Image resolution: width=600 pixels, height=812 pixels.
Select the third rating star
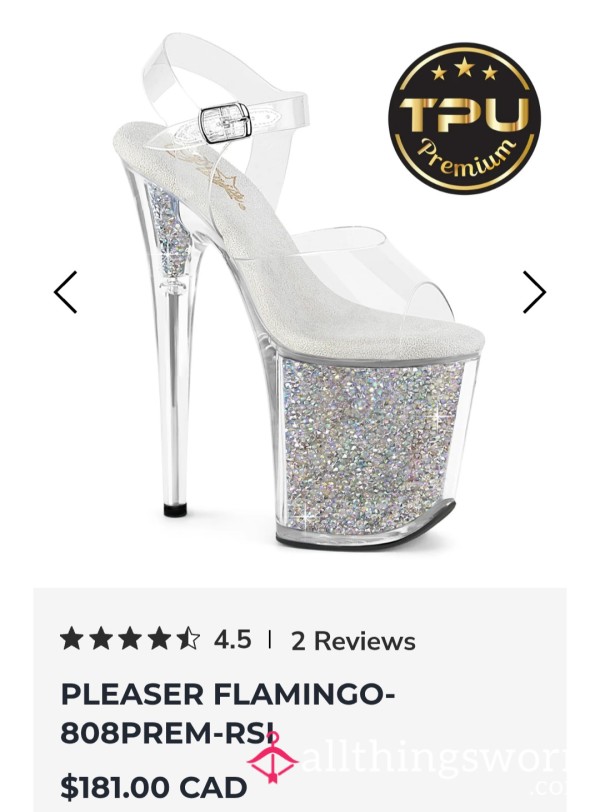[x=129, y=639]
